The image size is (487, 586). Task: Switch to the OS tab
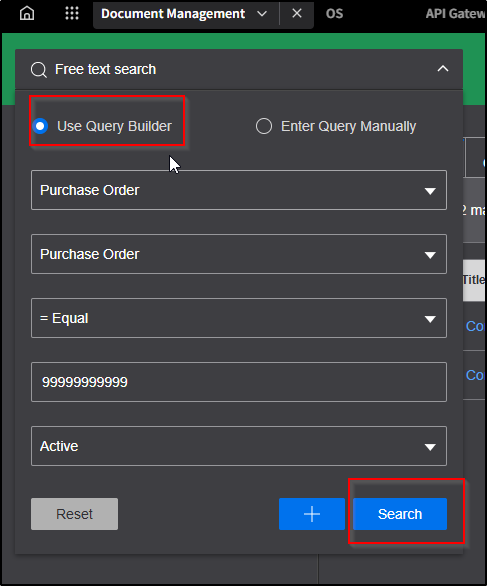click(334, 14)
